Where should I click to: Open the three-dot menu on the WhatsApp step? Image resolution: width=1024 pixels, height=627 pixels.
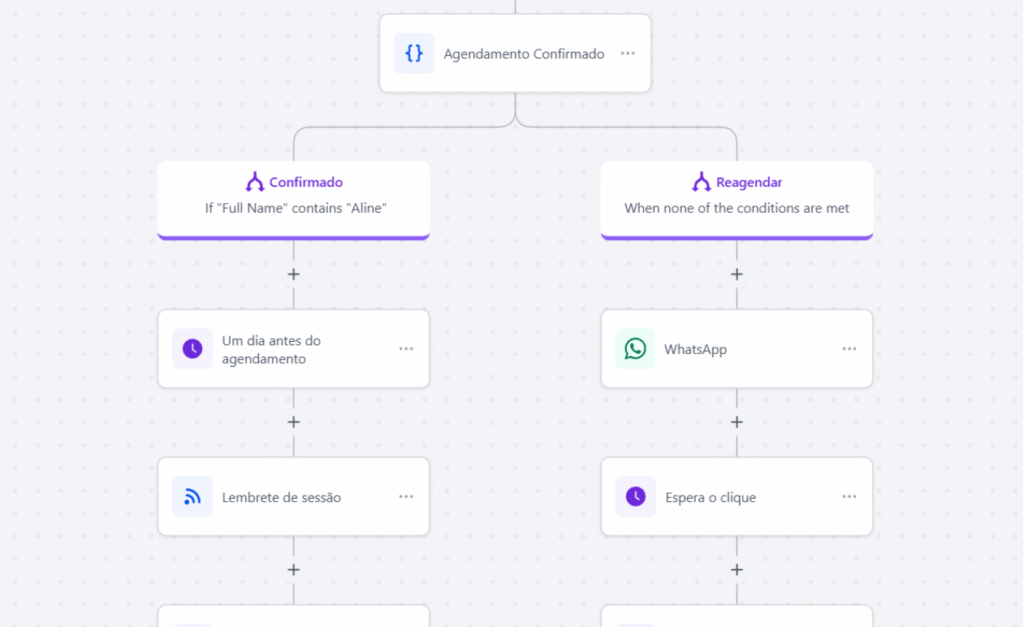(x=849, y=349)
